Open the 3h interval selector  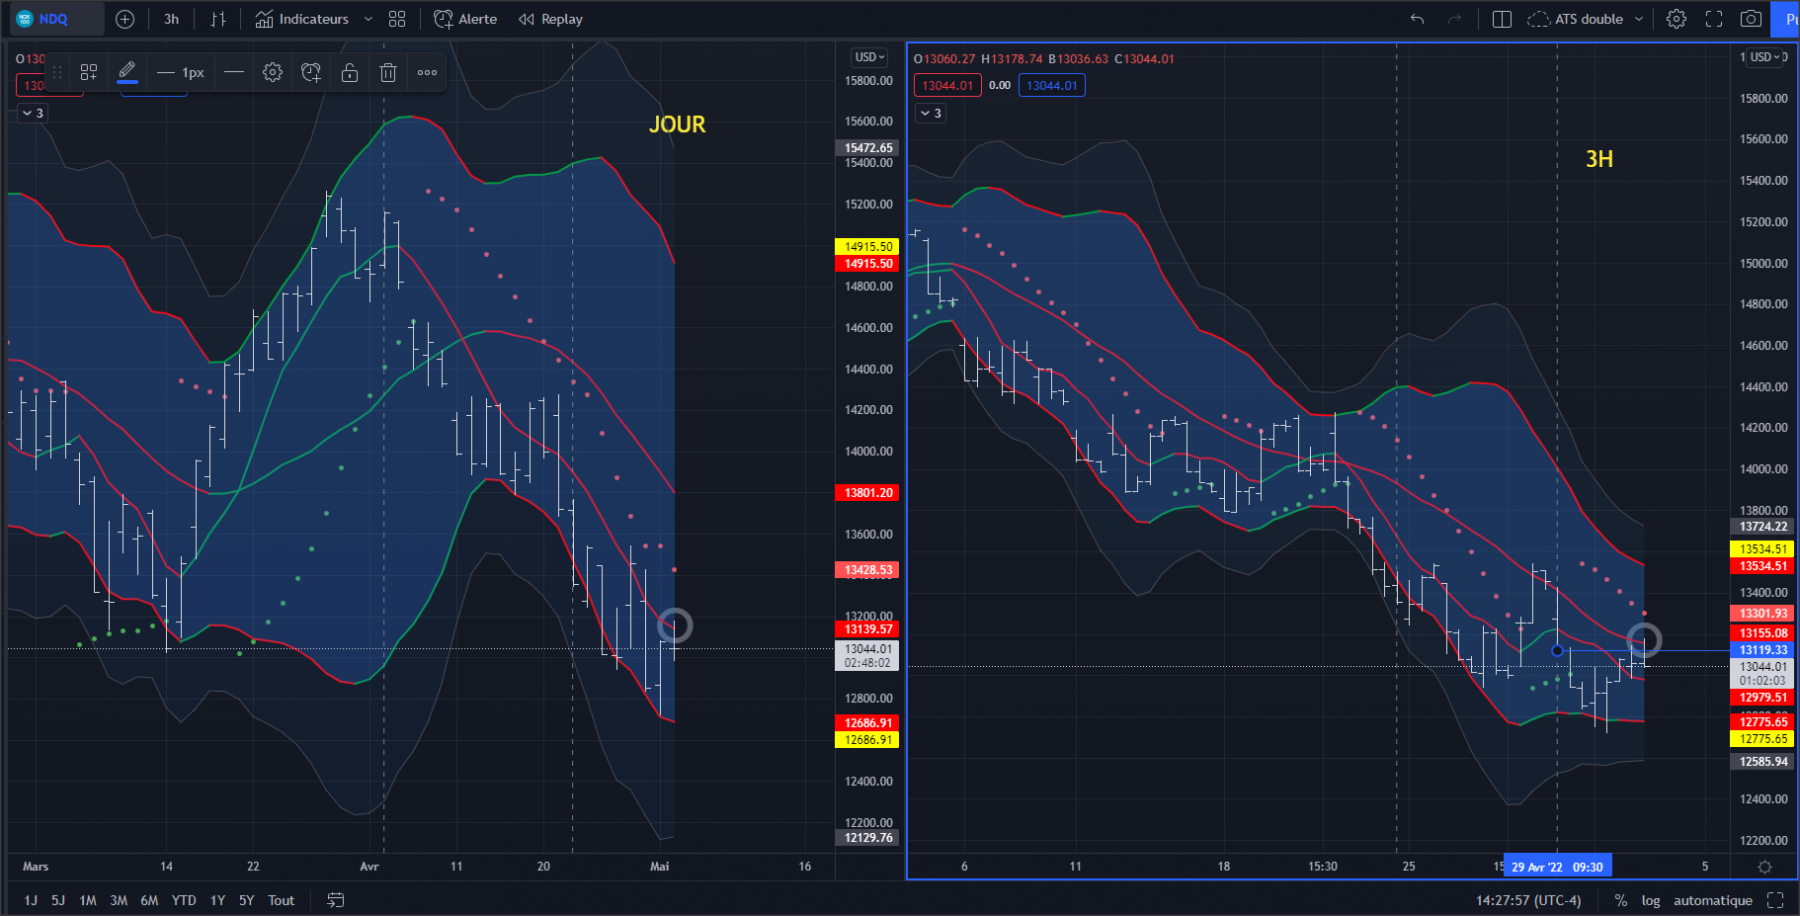[172, 19]
